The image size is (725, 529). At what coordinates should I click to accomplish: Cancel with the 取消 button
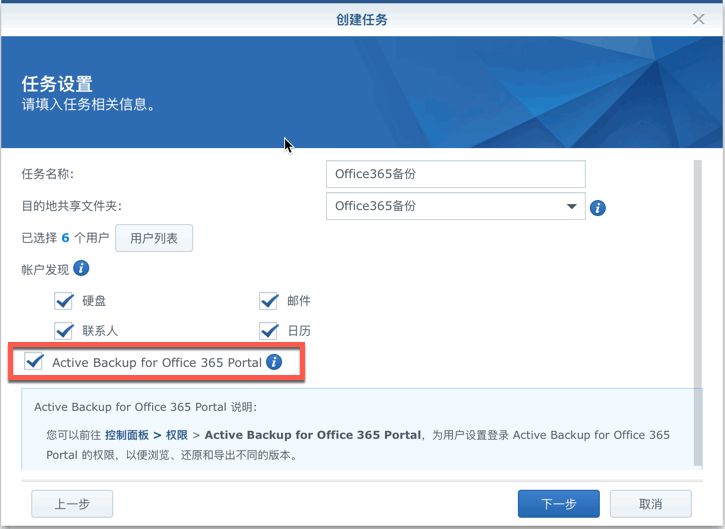(x=651, y=504)
